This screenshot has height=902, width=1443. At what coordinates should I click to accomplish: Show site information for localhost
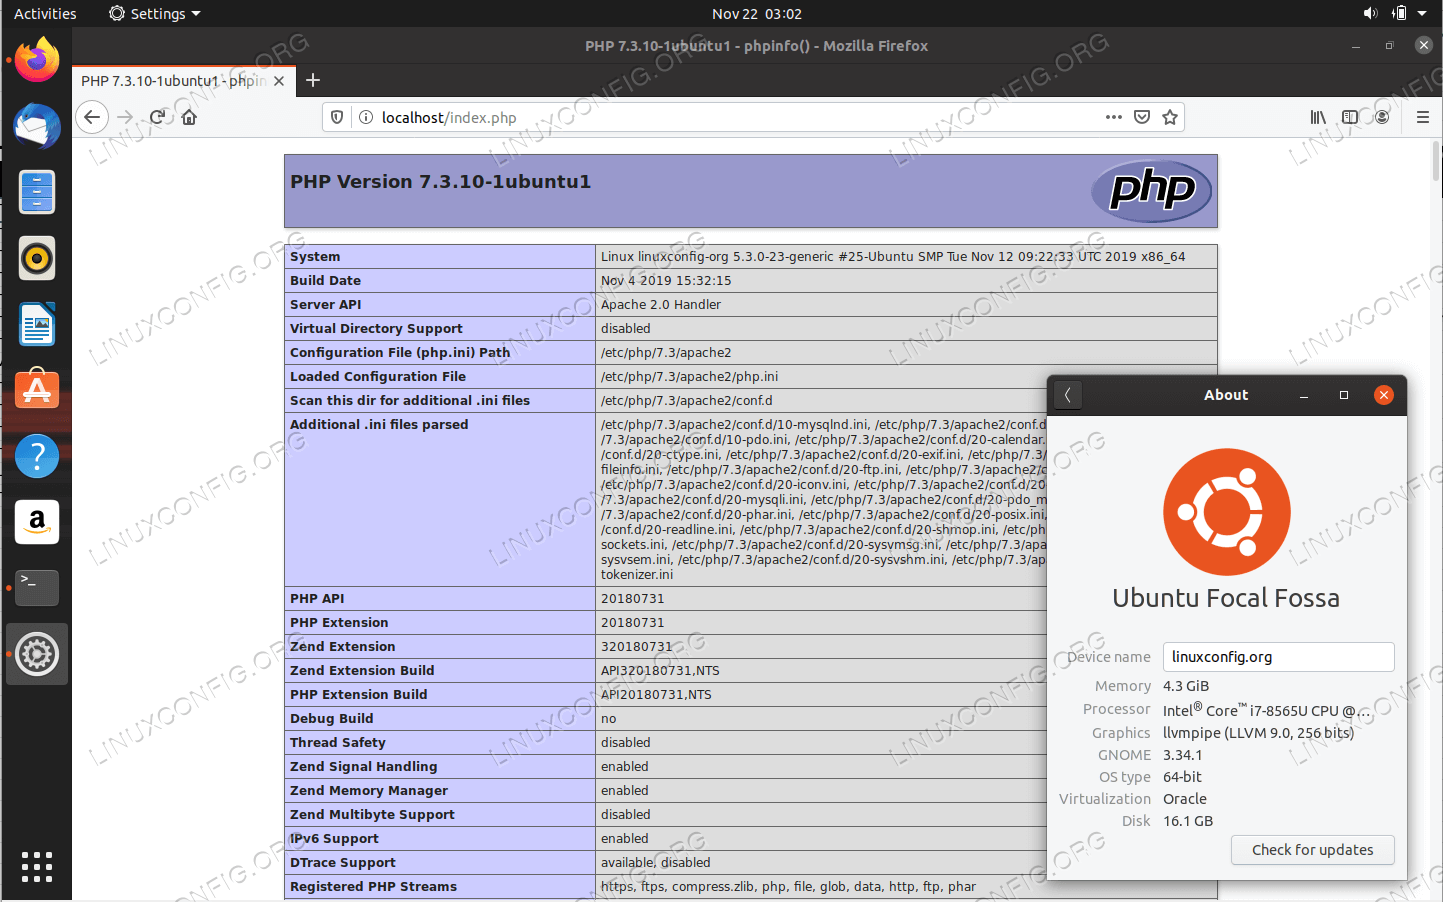click(x=366, y=117)
